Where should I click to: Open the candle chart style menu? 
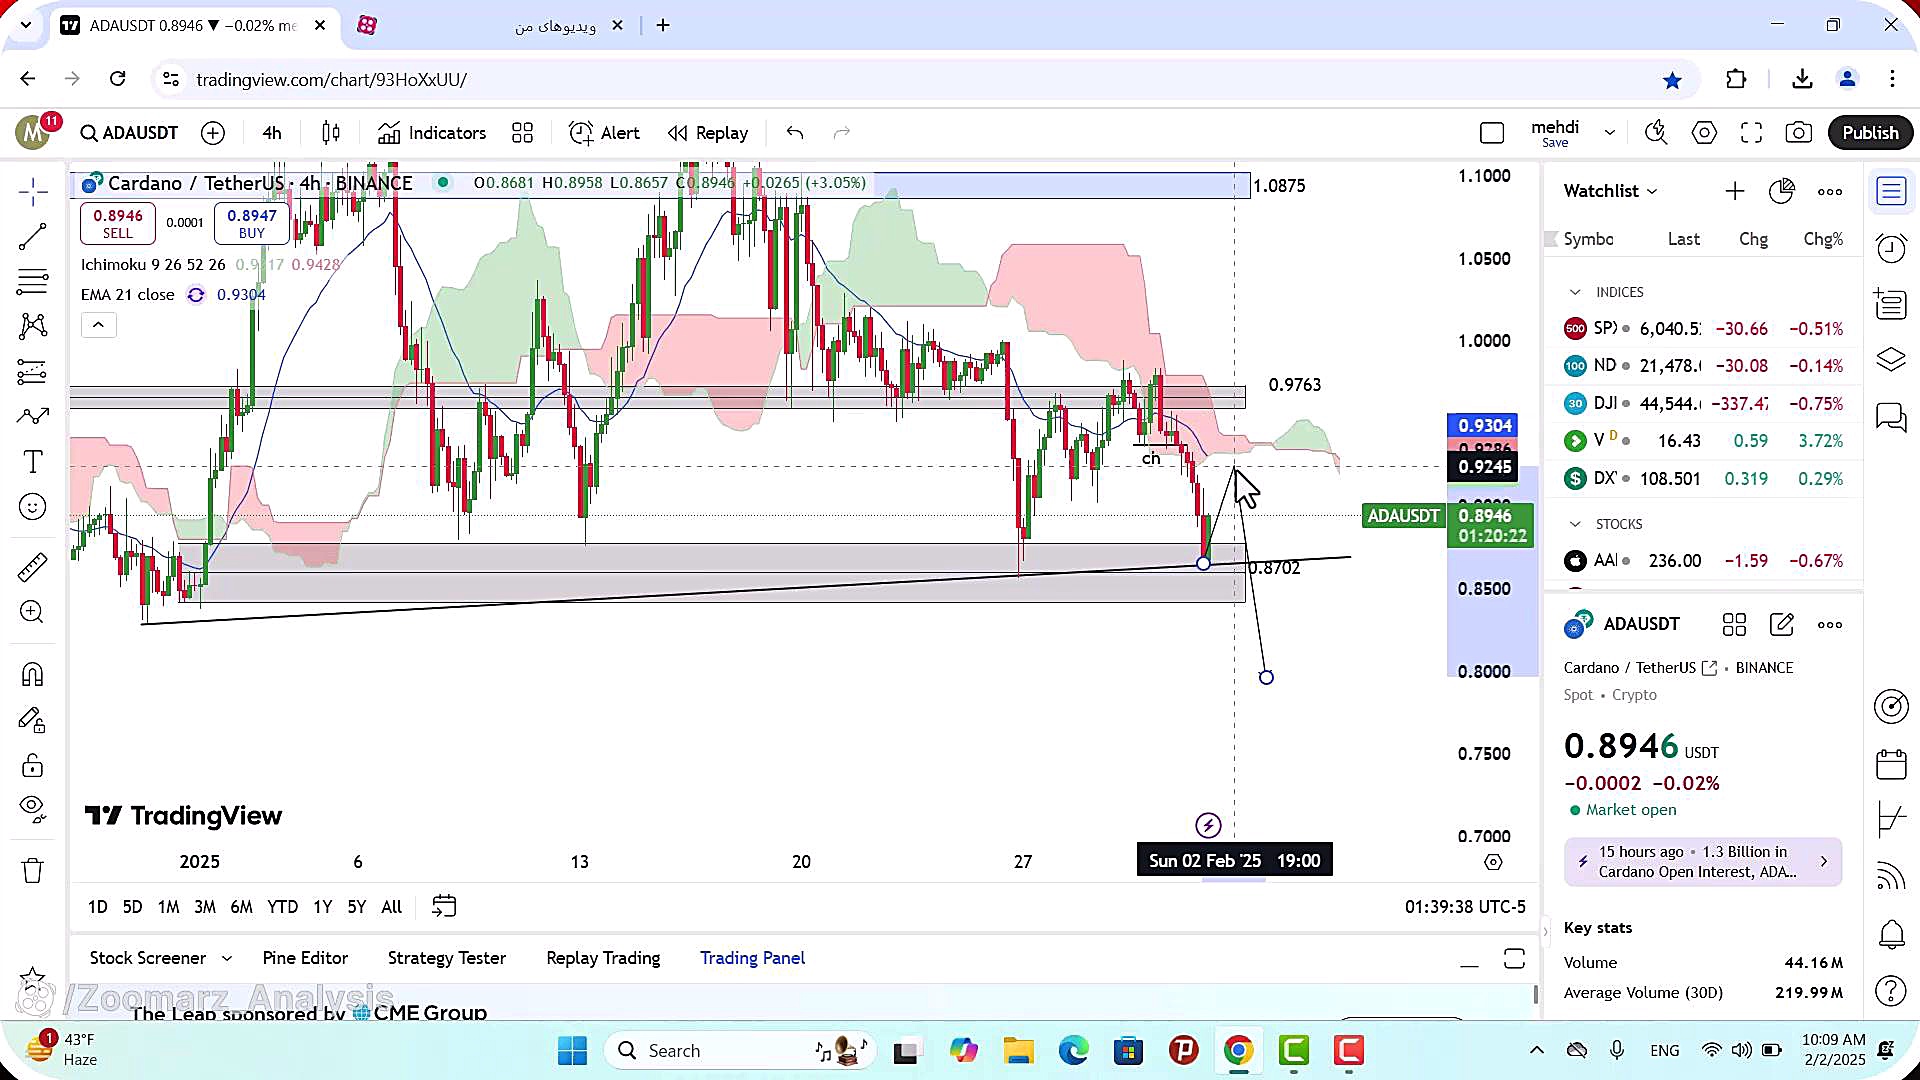331,133
